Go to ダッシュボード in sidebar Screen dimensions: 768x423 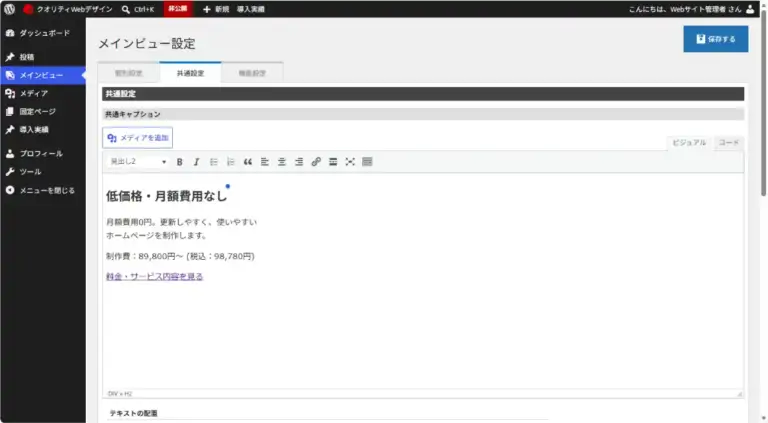tap(43, 33)
